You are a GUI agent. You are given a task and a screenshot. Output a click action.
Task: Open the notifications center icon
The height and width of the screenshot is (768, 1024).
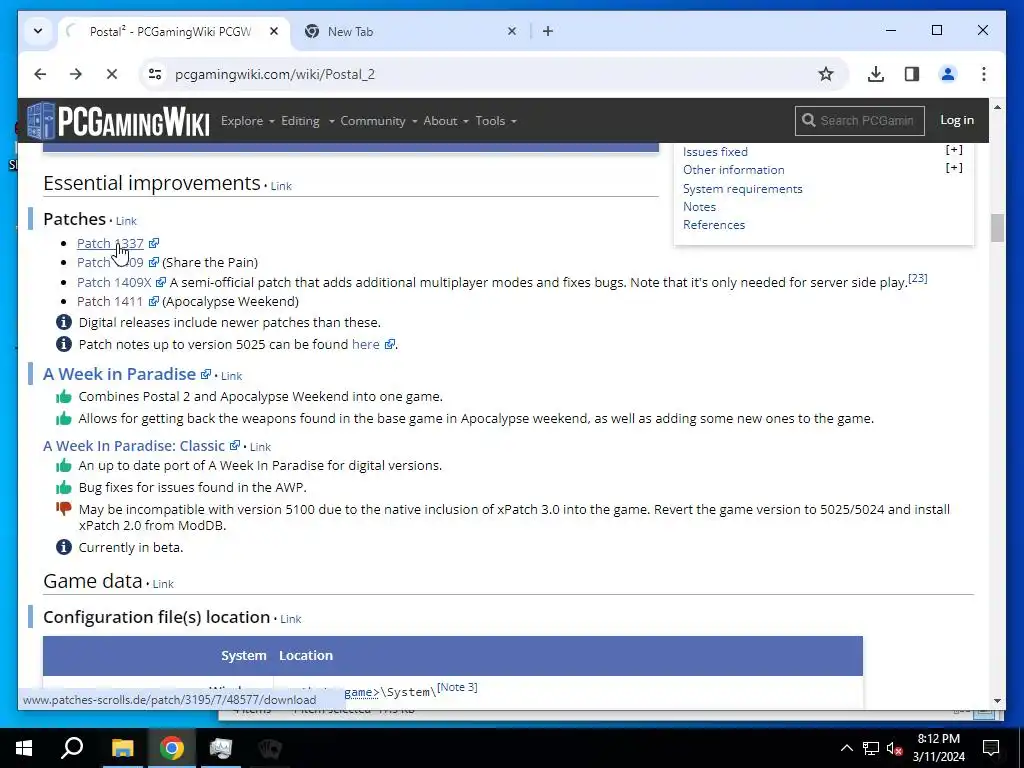tap(991, 748)
